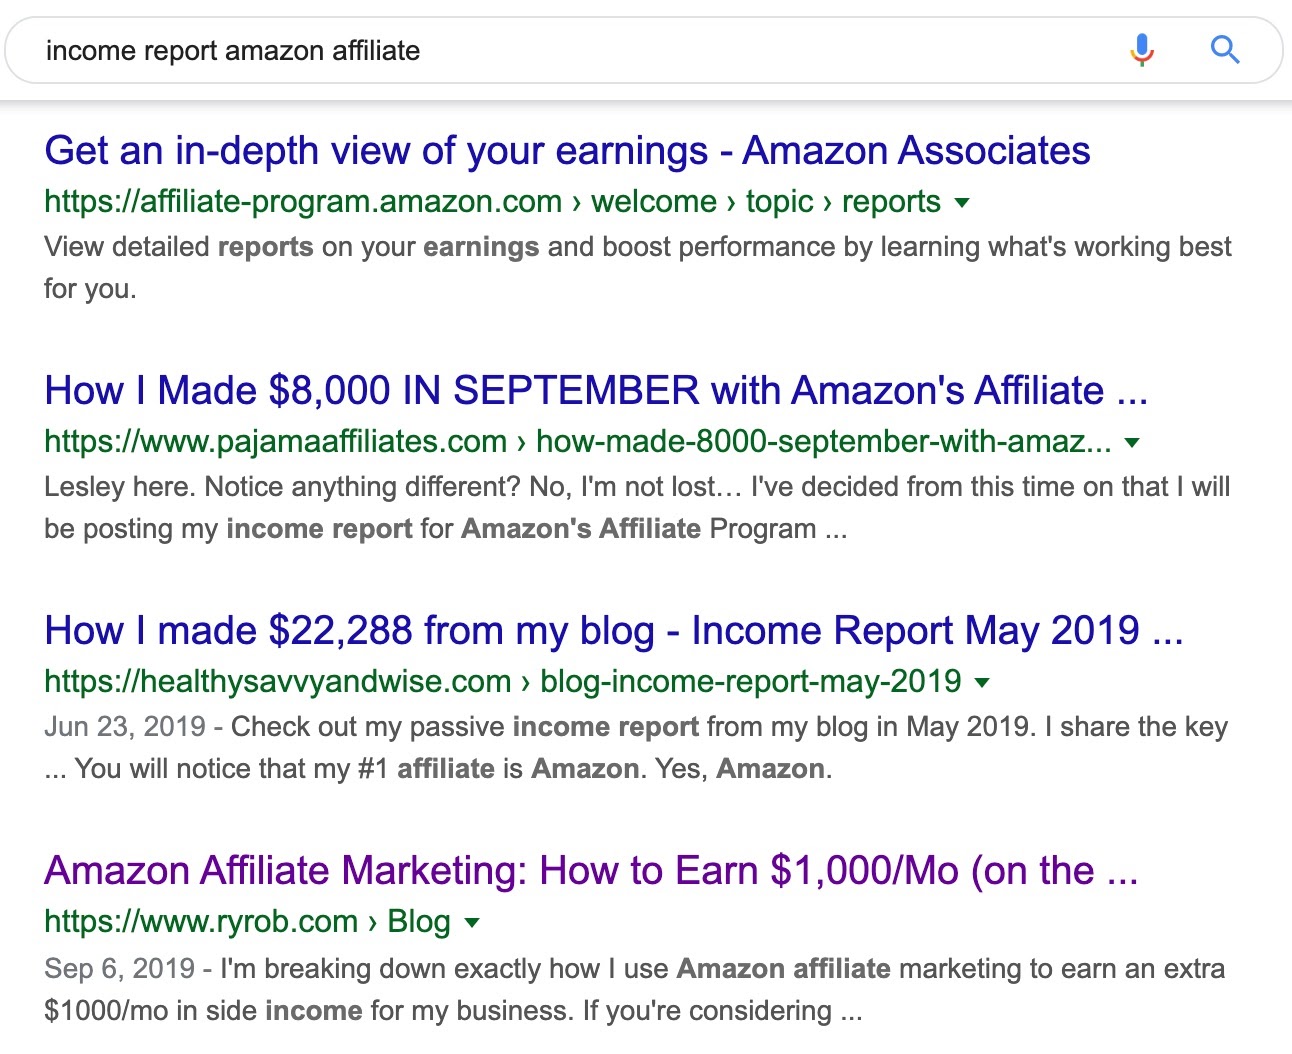Open result options arrow for Amazon Associates link

[962, 203]
